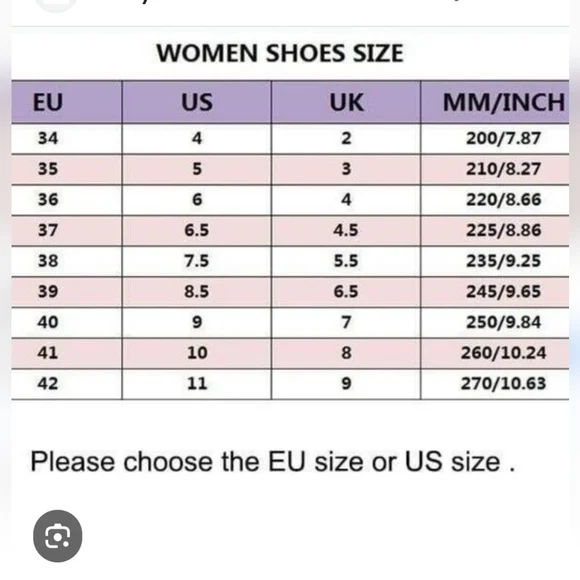This screenshot has width=580, height=580.
Task: Click EU size 37 cell
Action: click(x=67, y=231)
